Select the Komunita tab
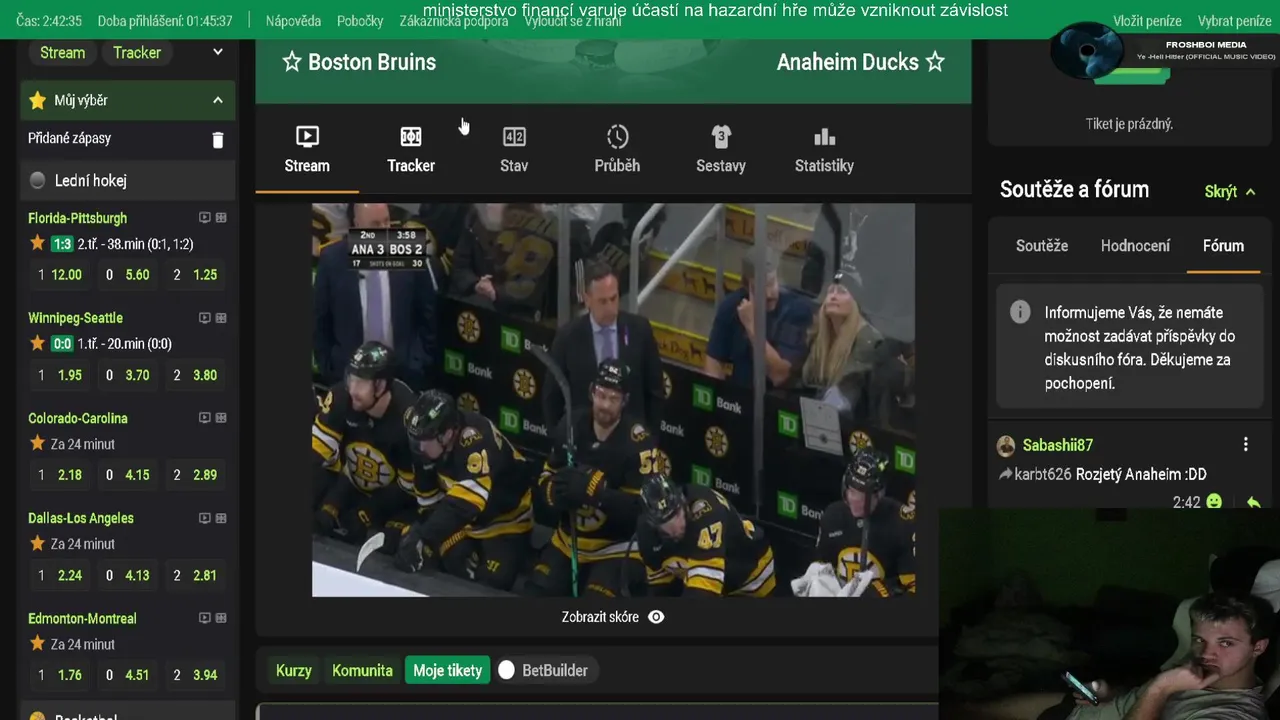 pos(362,670)
